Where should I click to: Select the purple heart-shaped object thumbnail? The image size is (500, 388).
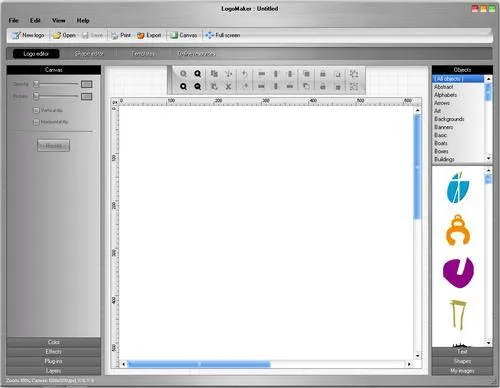(458, 272)
